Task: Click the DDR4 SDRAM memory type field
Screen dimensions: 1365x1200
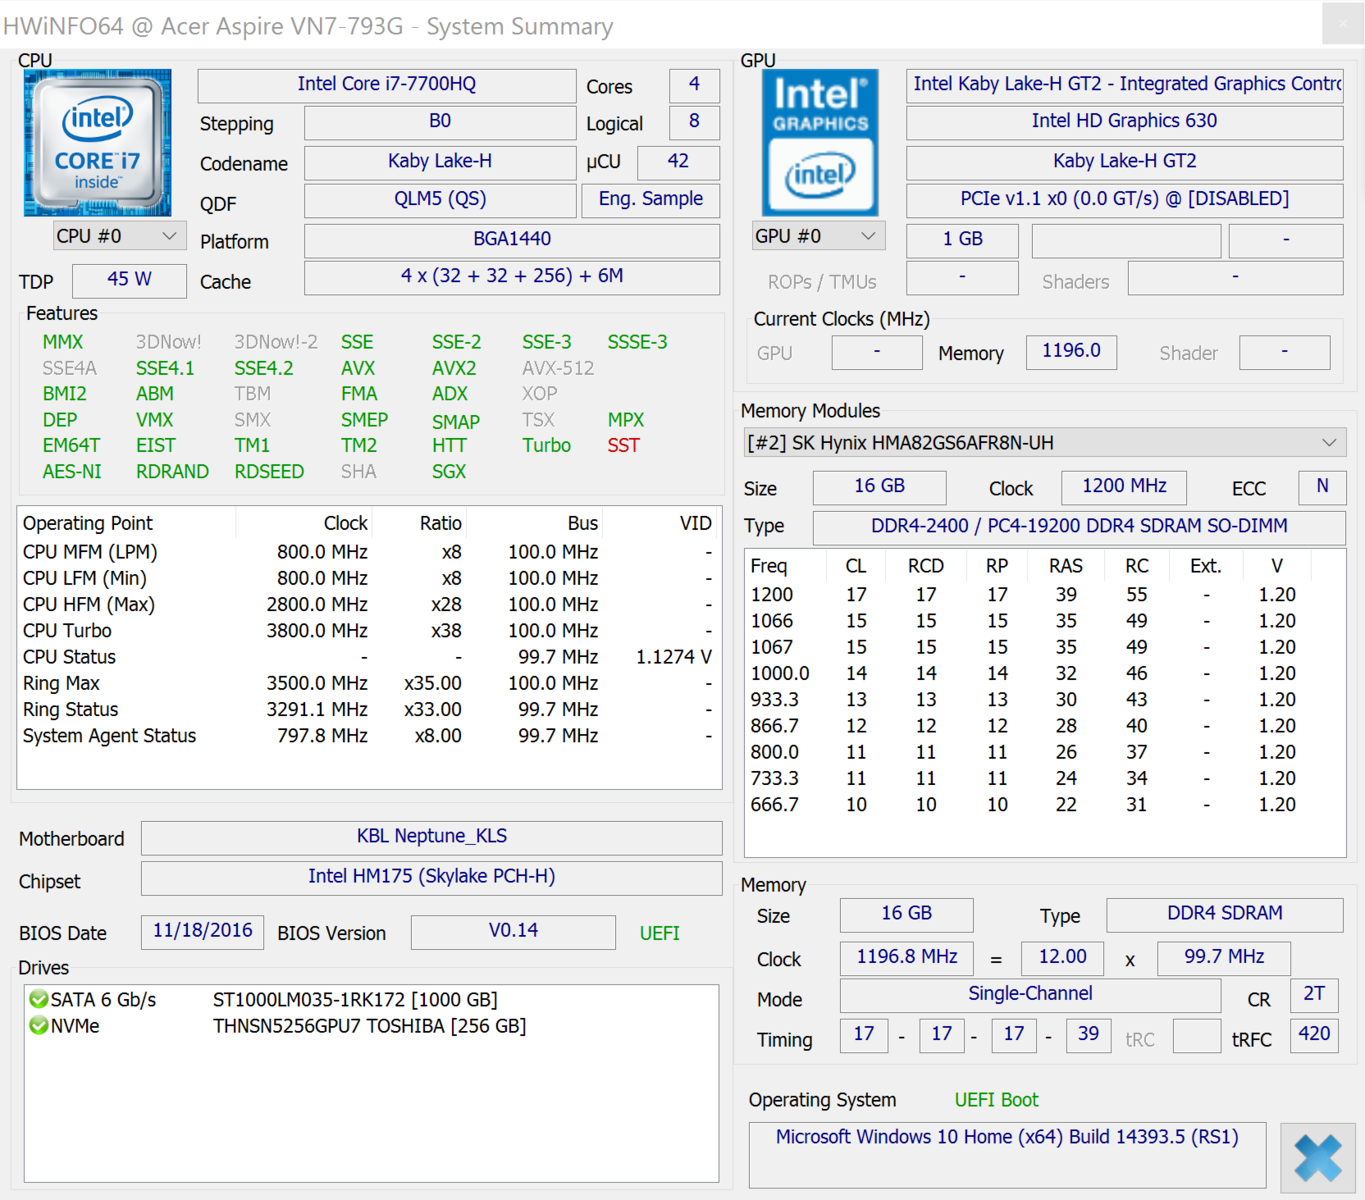Action: coord(1225,915)
